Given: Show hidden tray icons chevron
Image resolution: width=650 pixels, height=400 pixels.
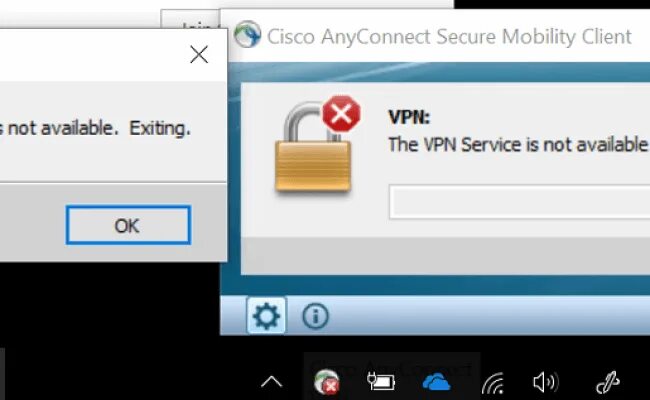Looking at the screenshot, I should [x=271, y=381].
